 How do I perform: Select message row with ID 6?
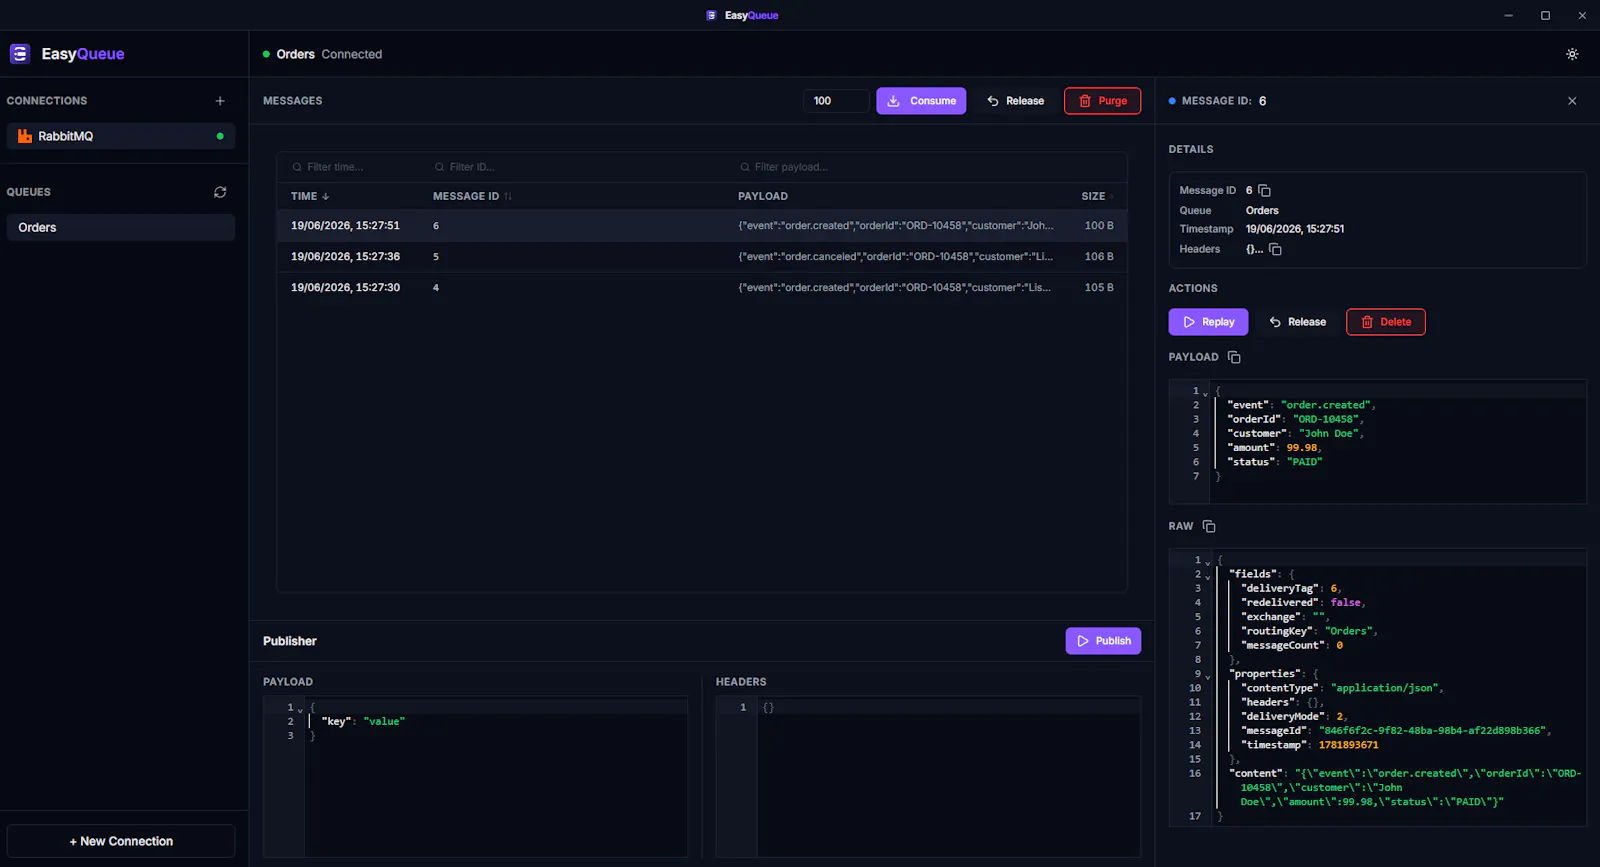click(x=702, y=226)
